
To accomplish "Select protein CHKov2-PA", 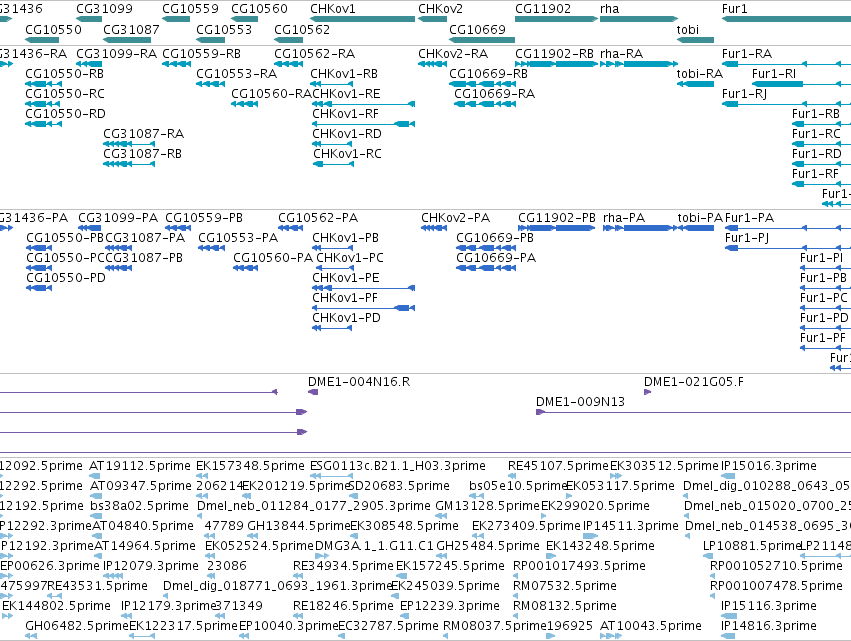I will (x=455, y=218).
